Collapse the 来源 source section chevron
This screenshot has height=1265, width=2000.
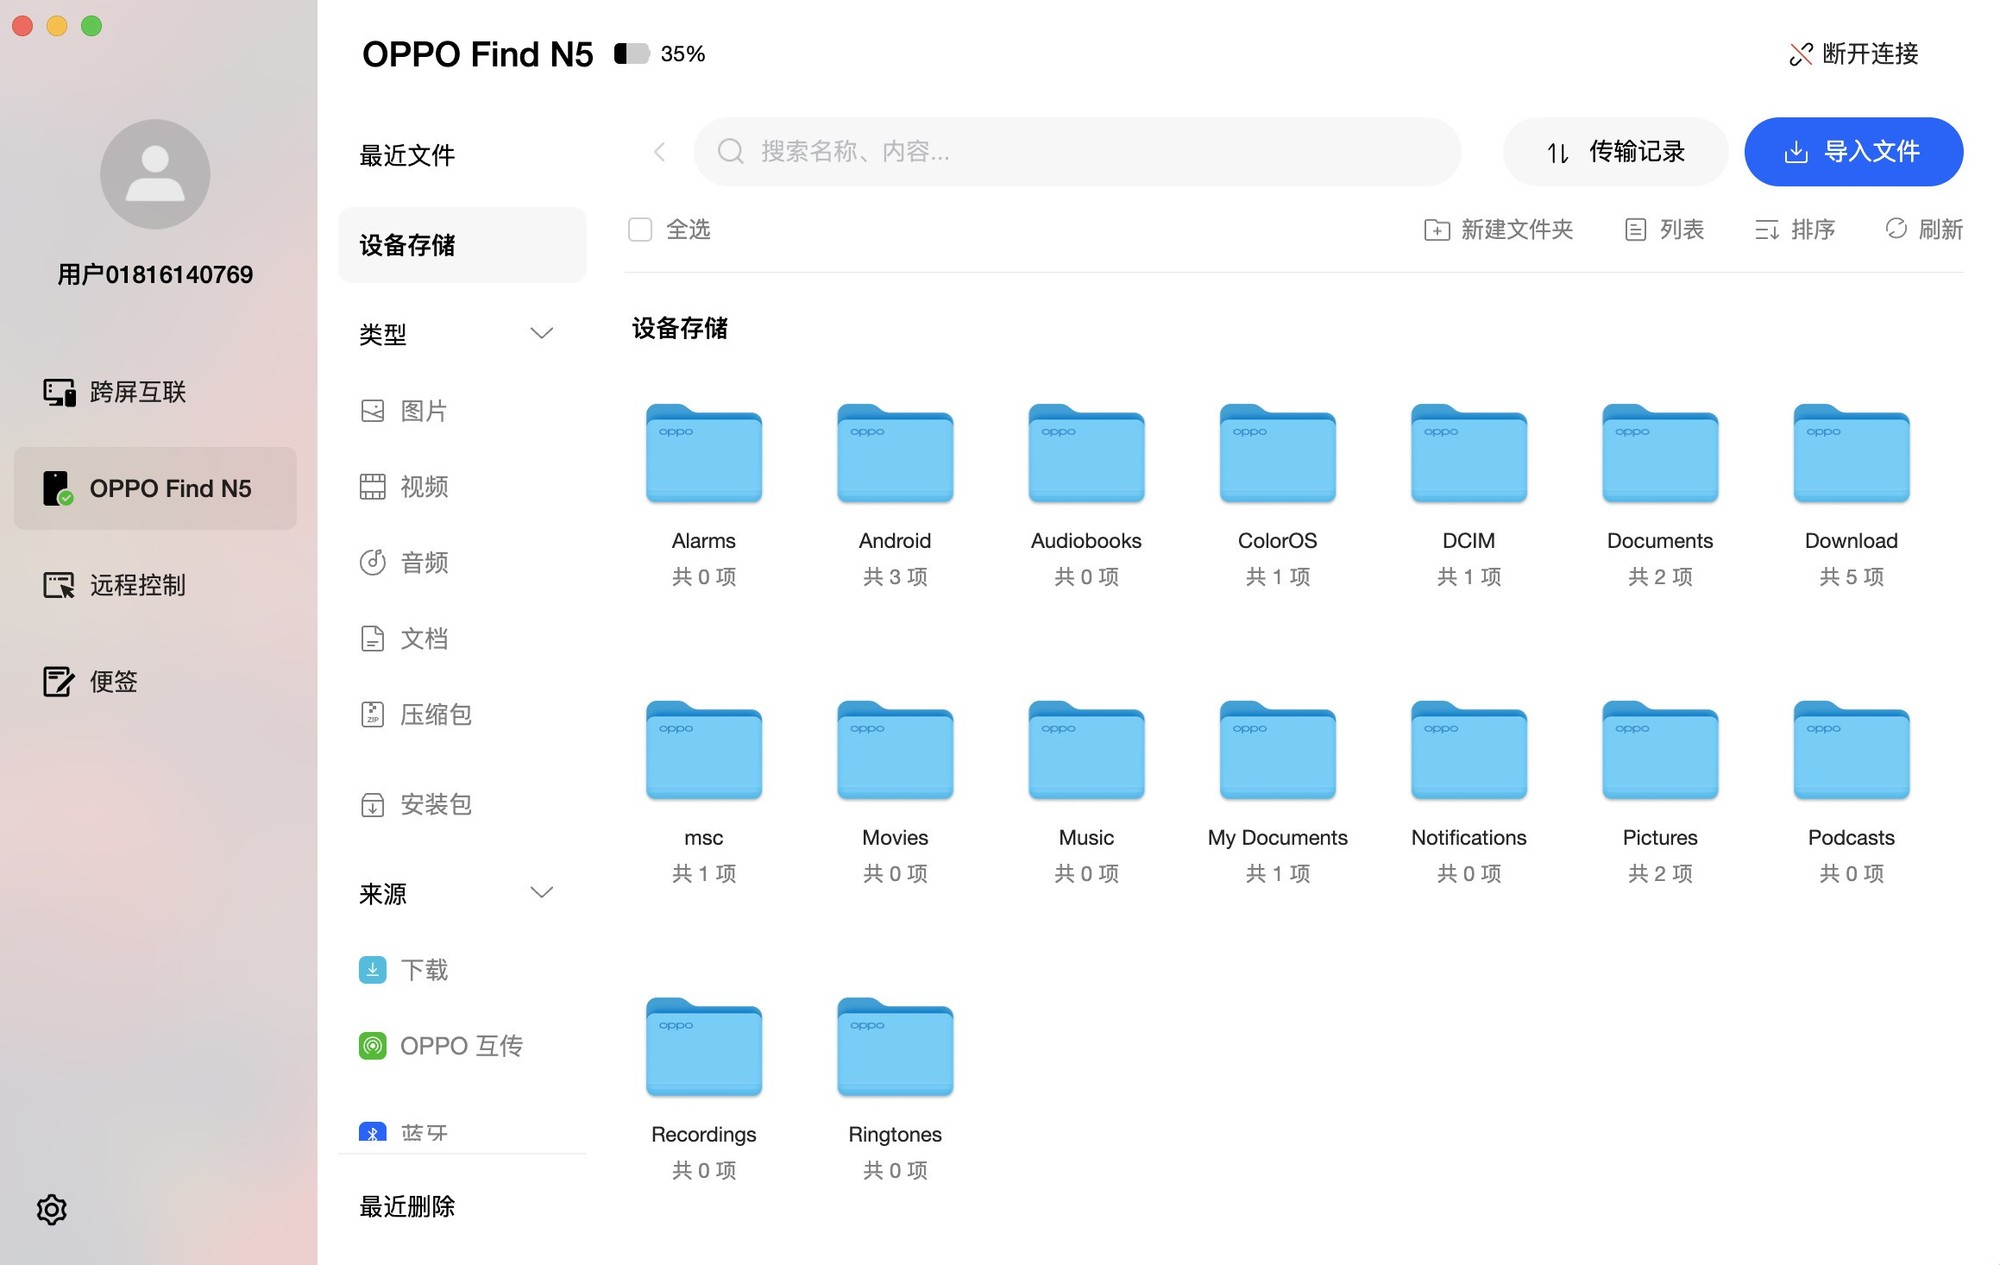[541, 892]
